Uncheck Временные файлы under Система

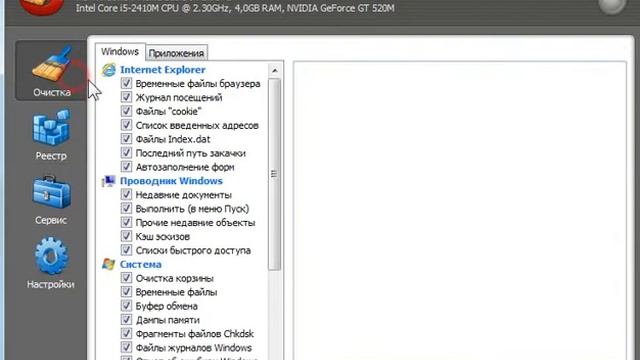(x=127, y=292)
